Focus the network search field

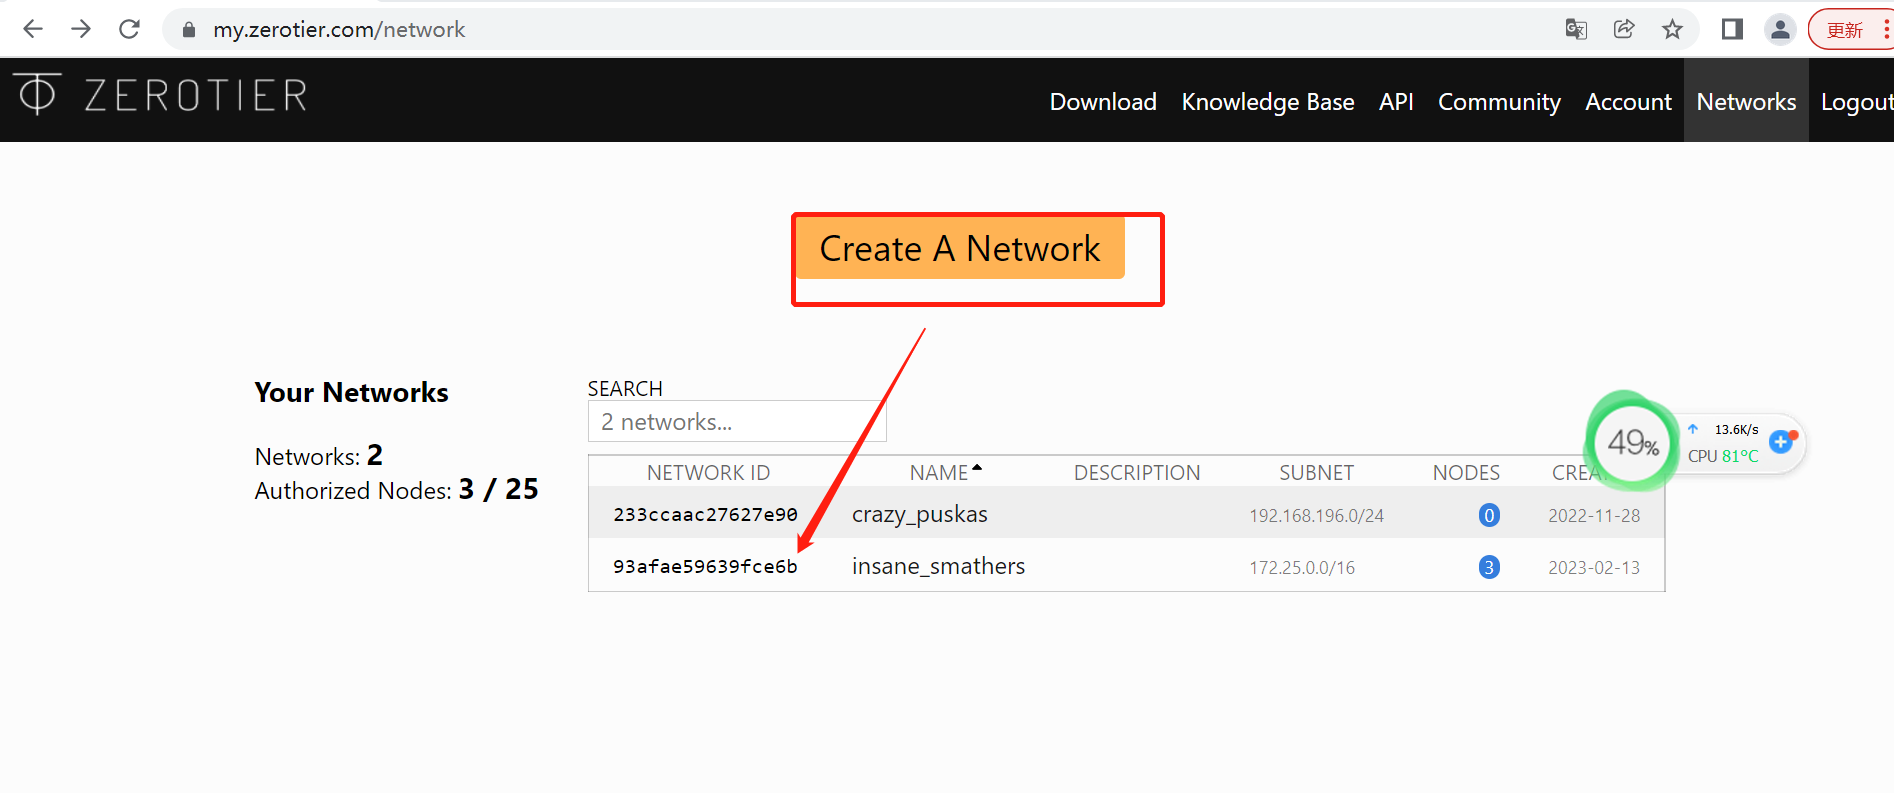(737, 421)
